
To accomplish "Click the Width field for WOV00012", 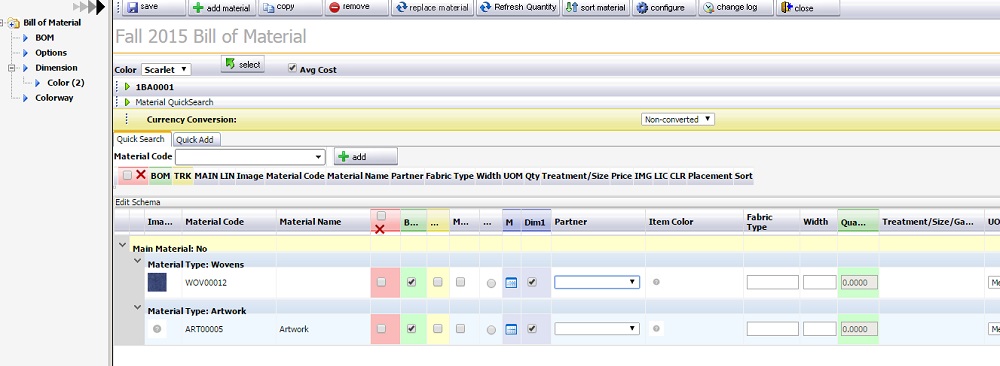I will [820, 282].
